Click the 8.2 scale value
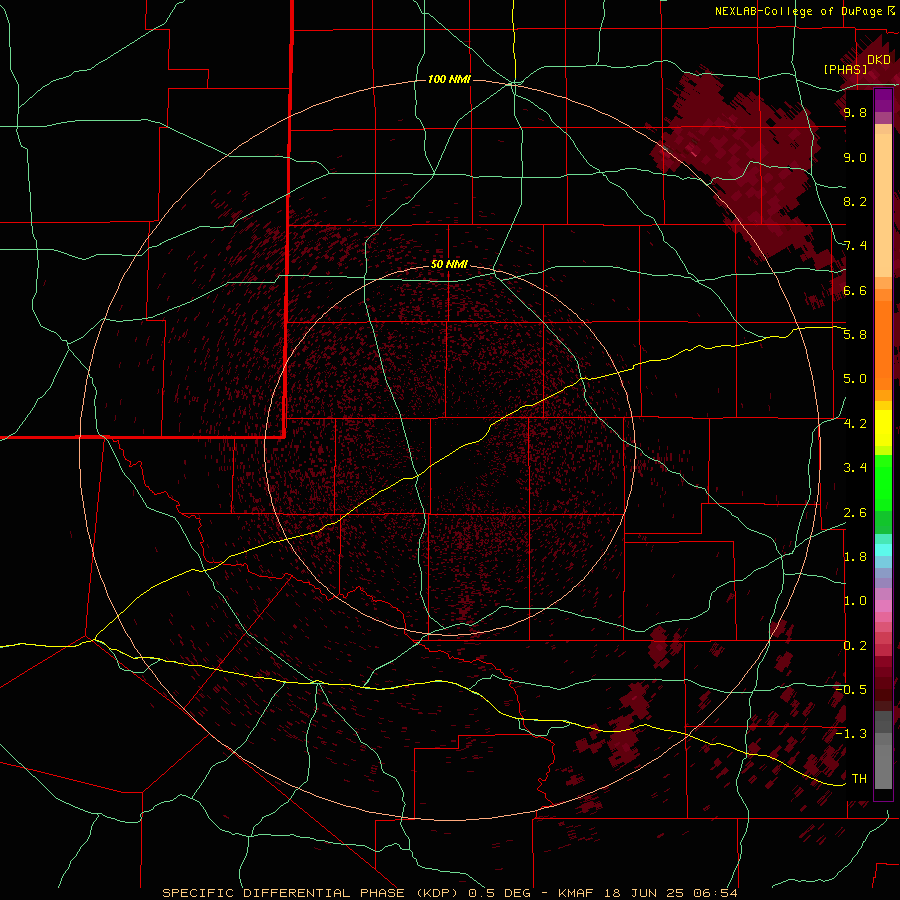The image size is (900, 900). pos(855,201)
